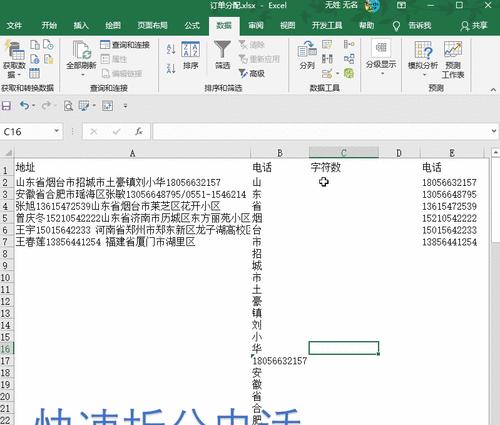The image size is (500, 425).
Task: Select cell B17 with 18056632157
Action: (280, 361)
